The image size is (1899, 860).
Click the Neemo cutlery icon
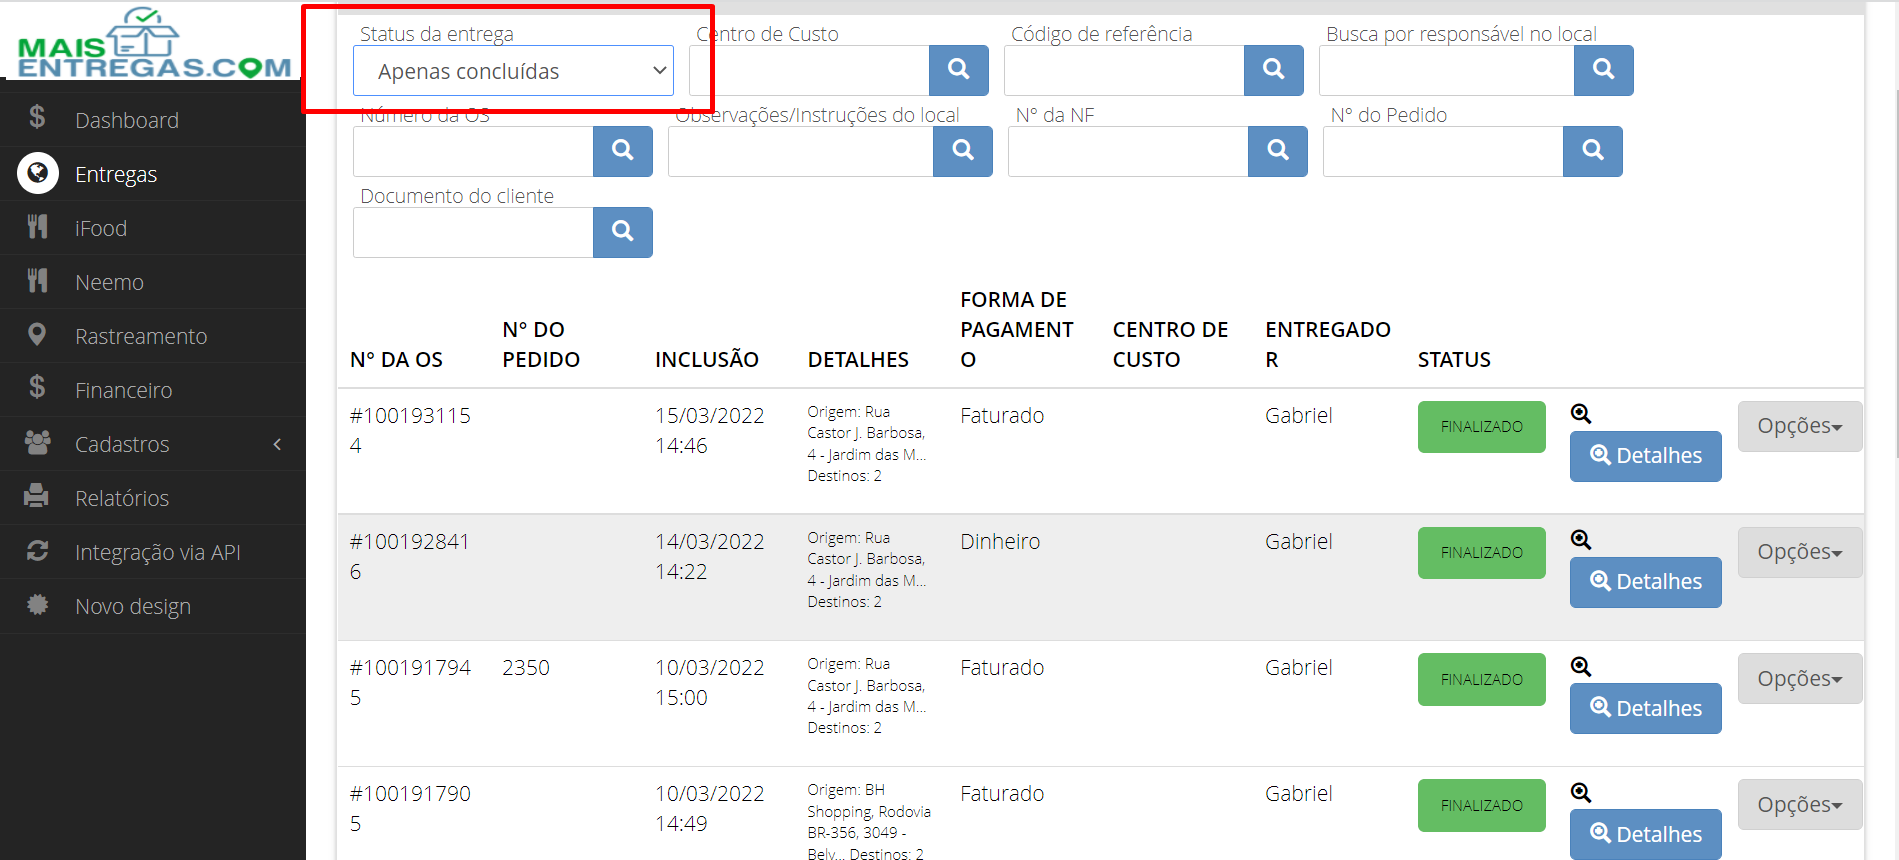pyautogui.click(x=37, y=281)
